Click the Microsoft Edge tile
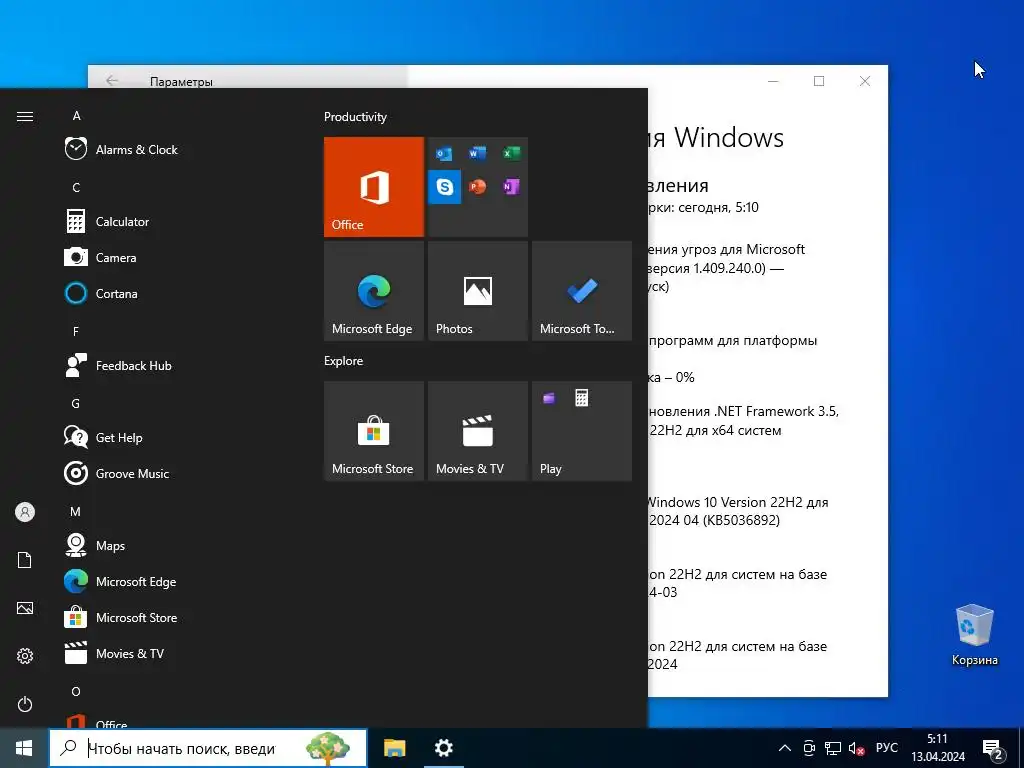1024x768 pixels. [x=374, y=291]
